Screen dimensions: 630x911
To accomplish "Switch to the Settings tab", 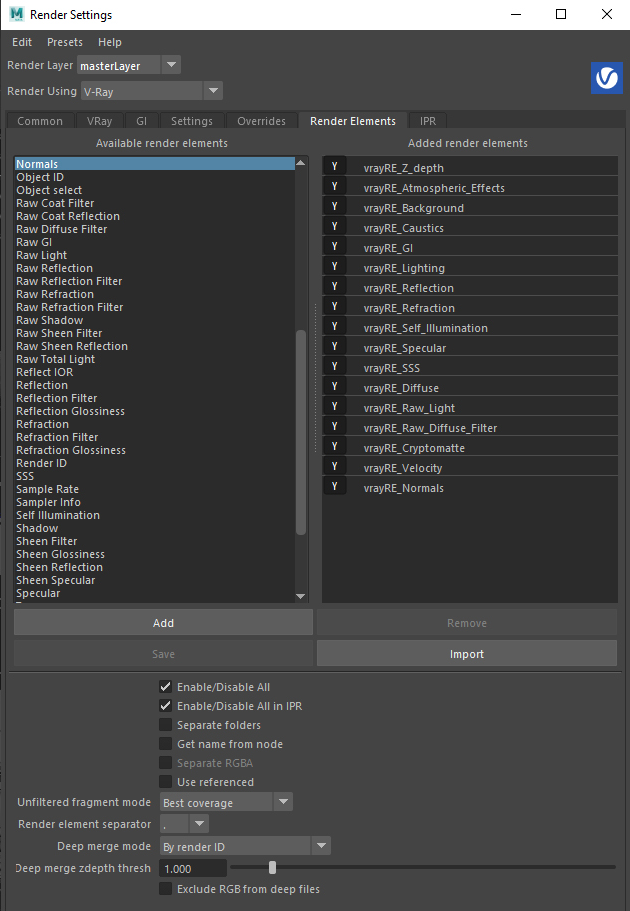I will (191, 121).
